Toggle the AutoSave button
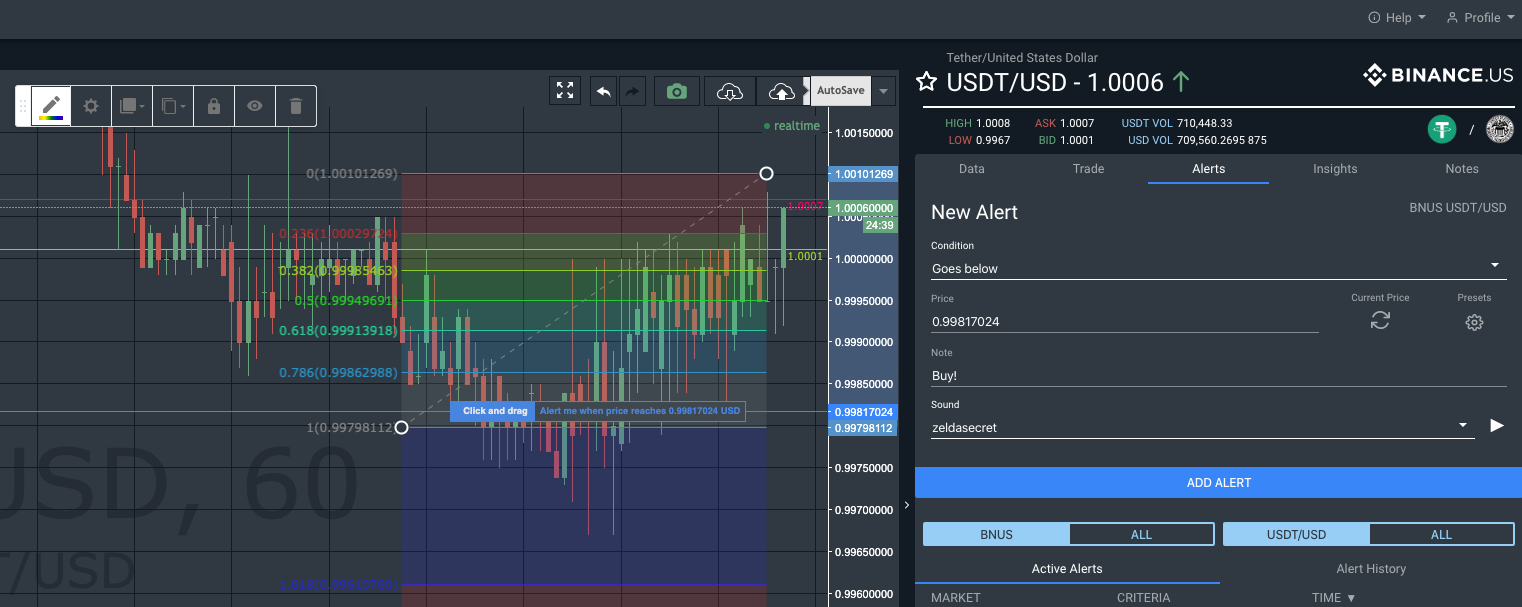This screenshot has width=1522, height=607. (840, 90)
